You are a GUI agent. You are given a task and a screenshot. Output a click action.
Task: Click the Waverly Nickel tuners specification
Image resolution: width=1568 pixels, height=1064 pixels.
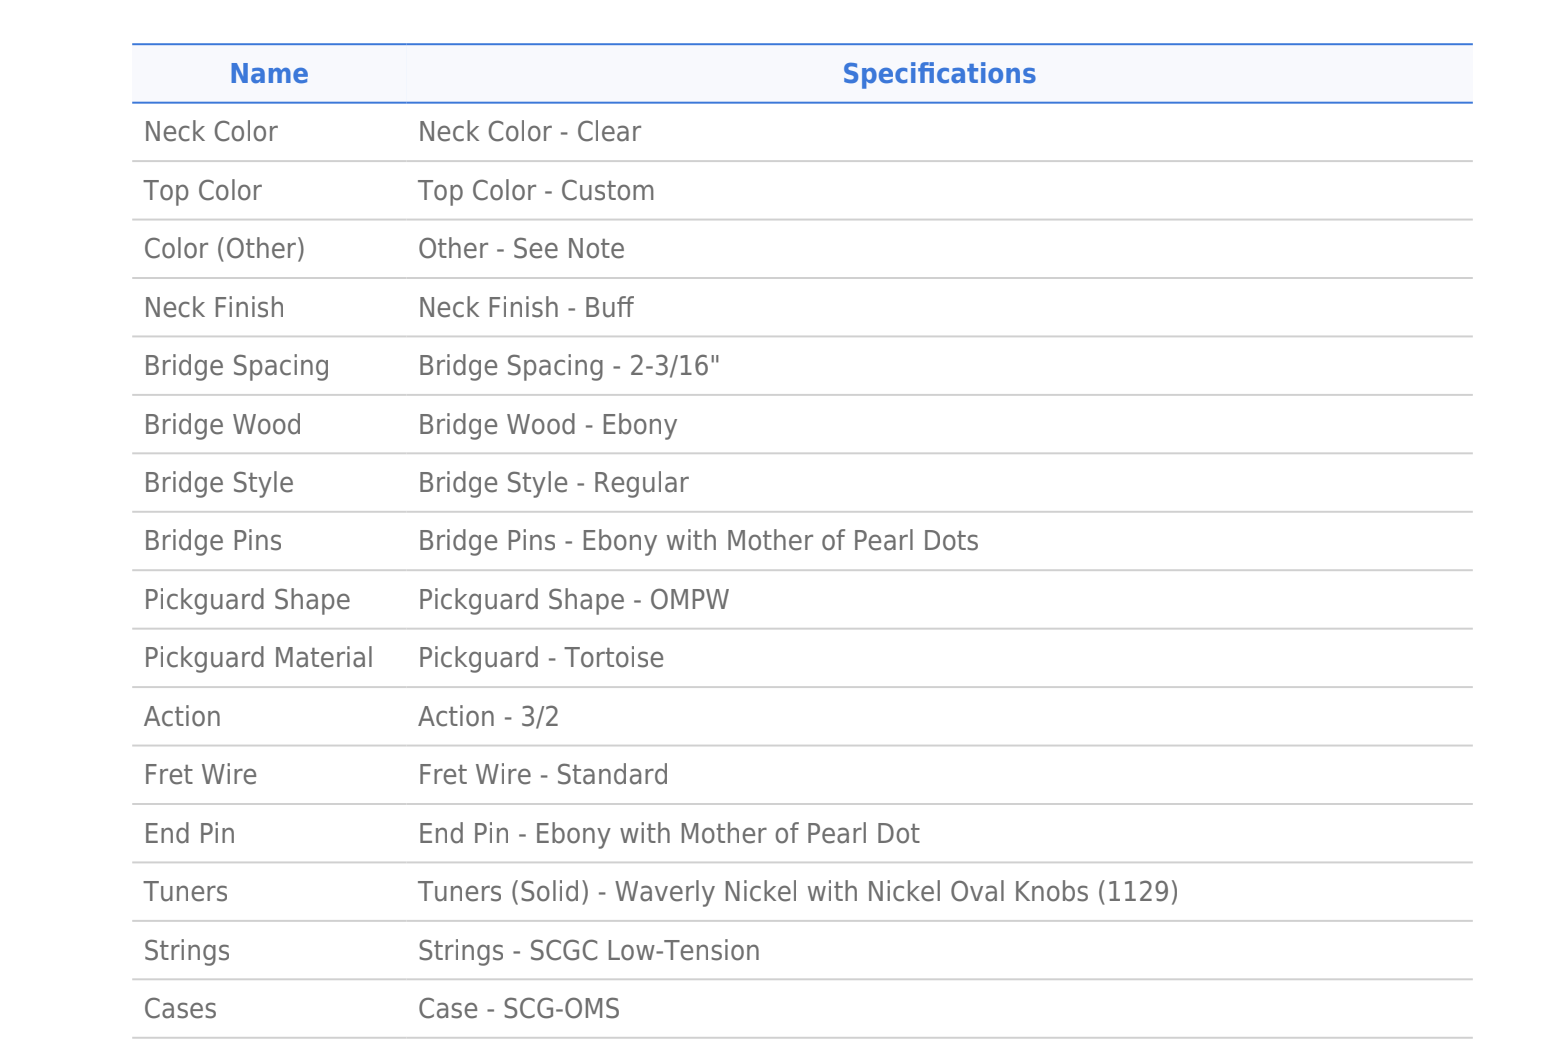pyautogui.click(x=797, y=892)
